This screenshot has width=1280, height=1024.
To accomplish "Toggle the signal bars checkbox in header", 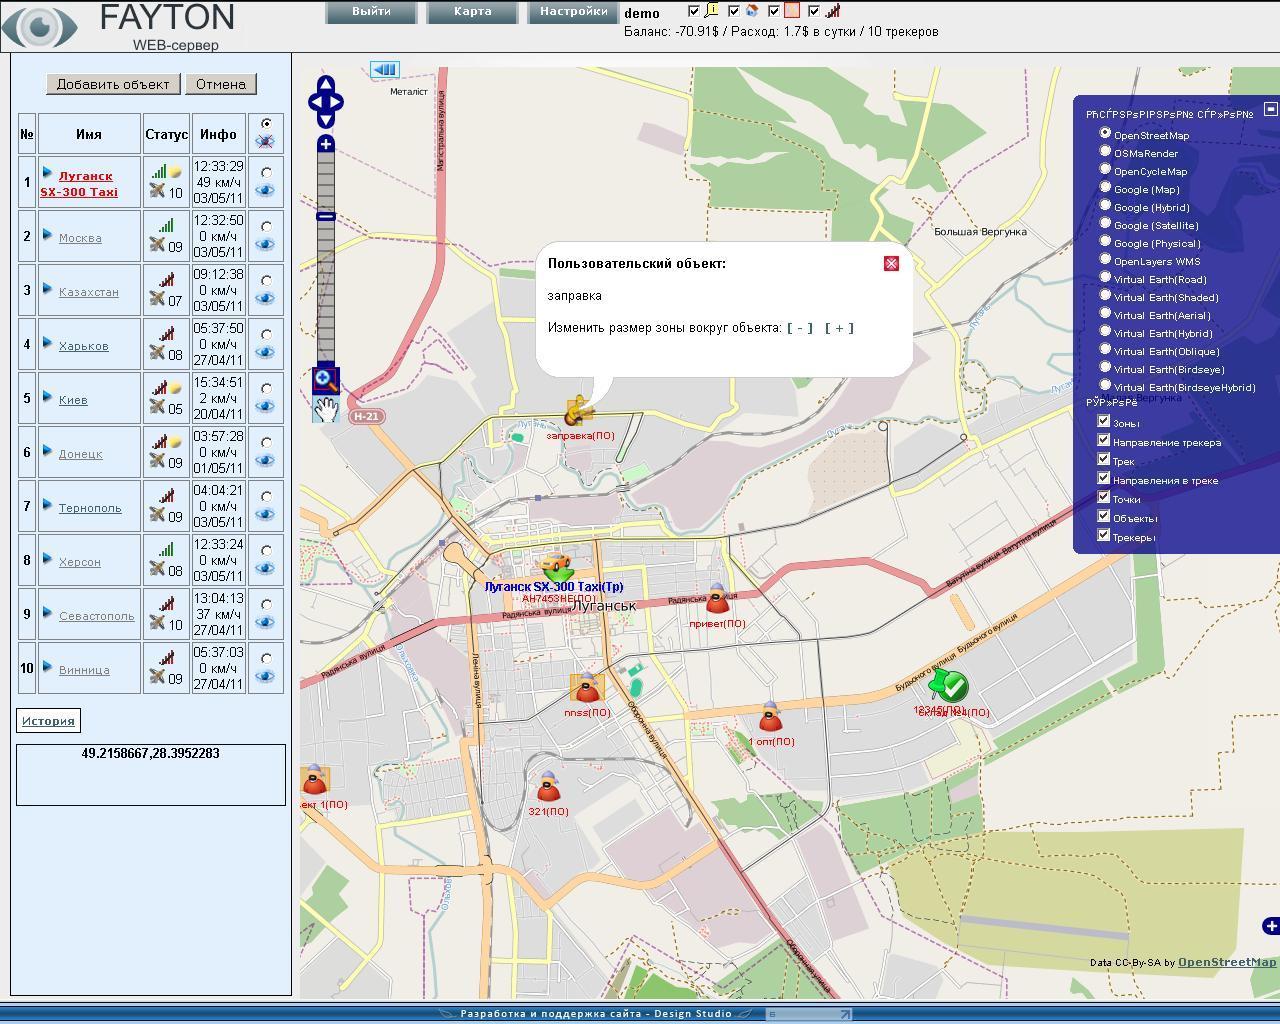I will point(814,12).
